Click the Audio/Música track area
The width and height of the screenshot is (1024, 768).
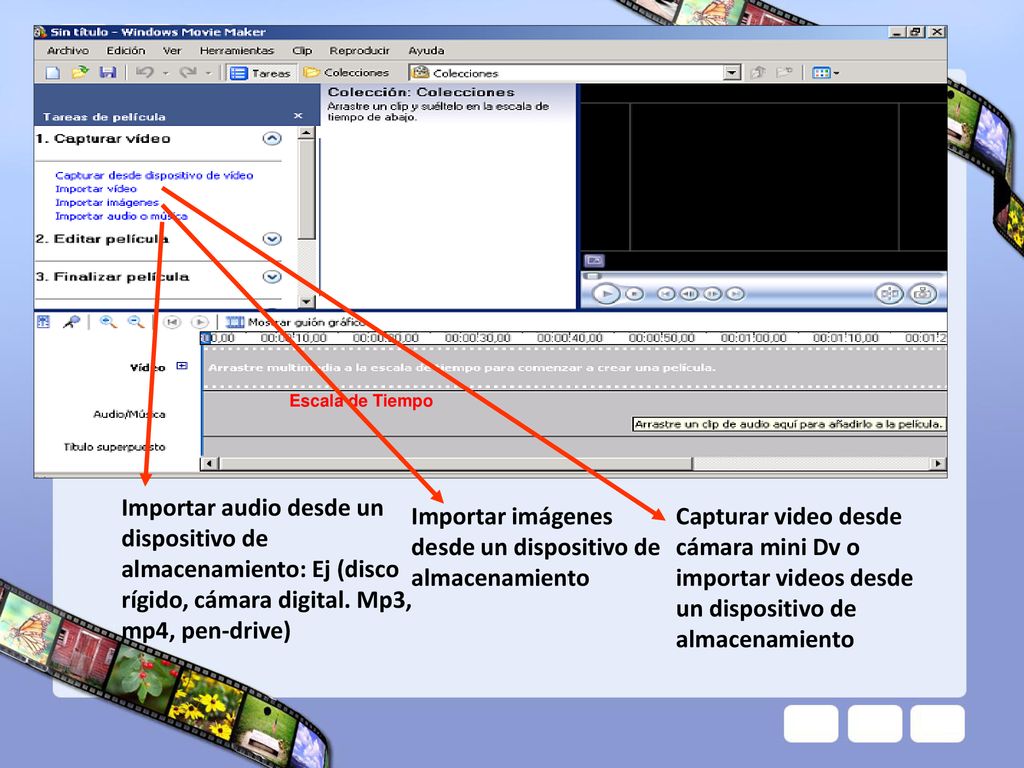[x=575, y=414]
